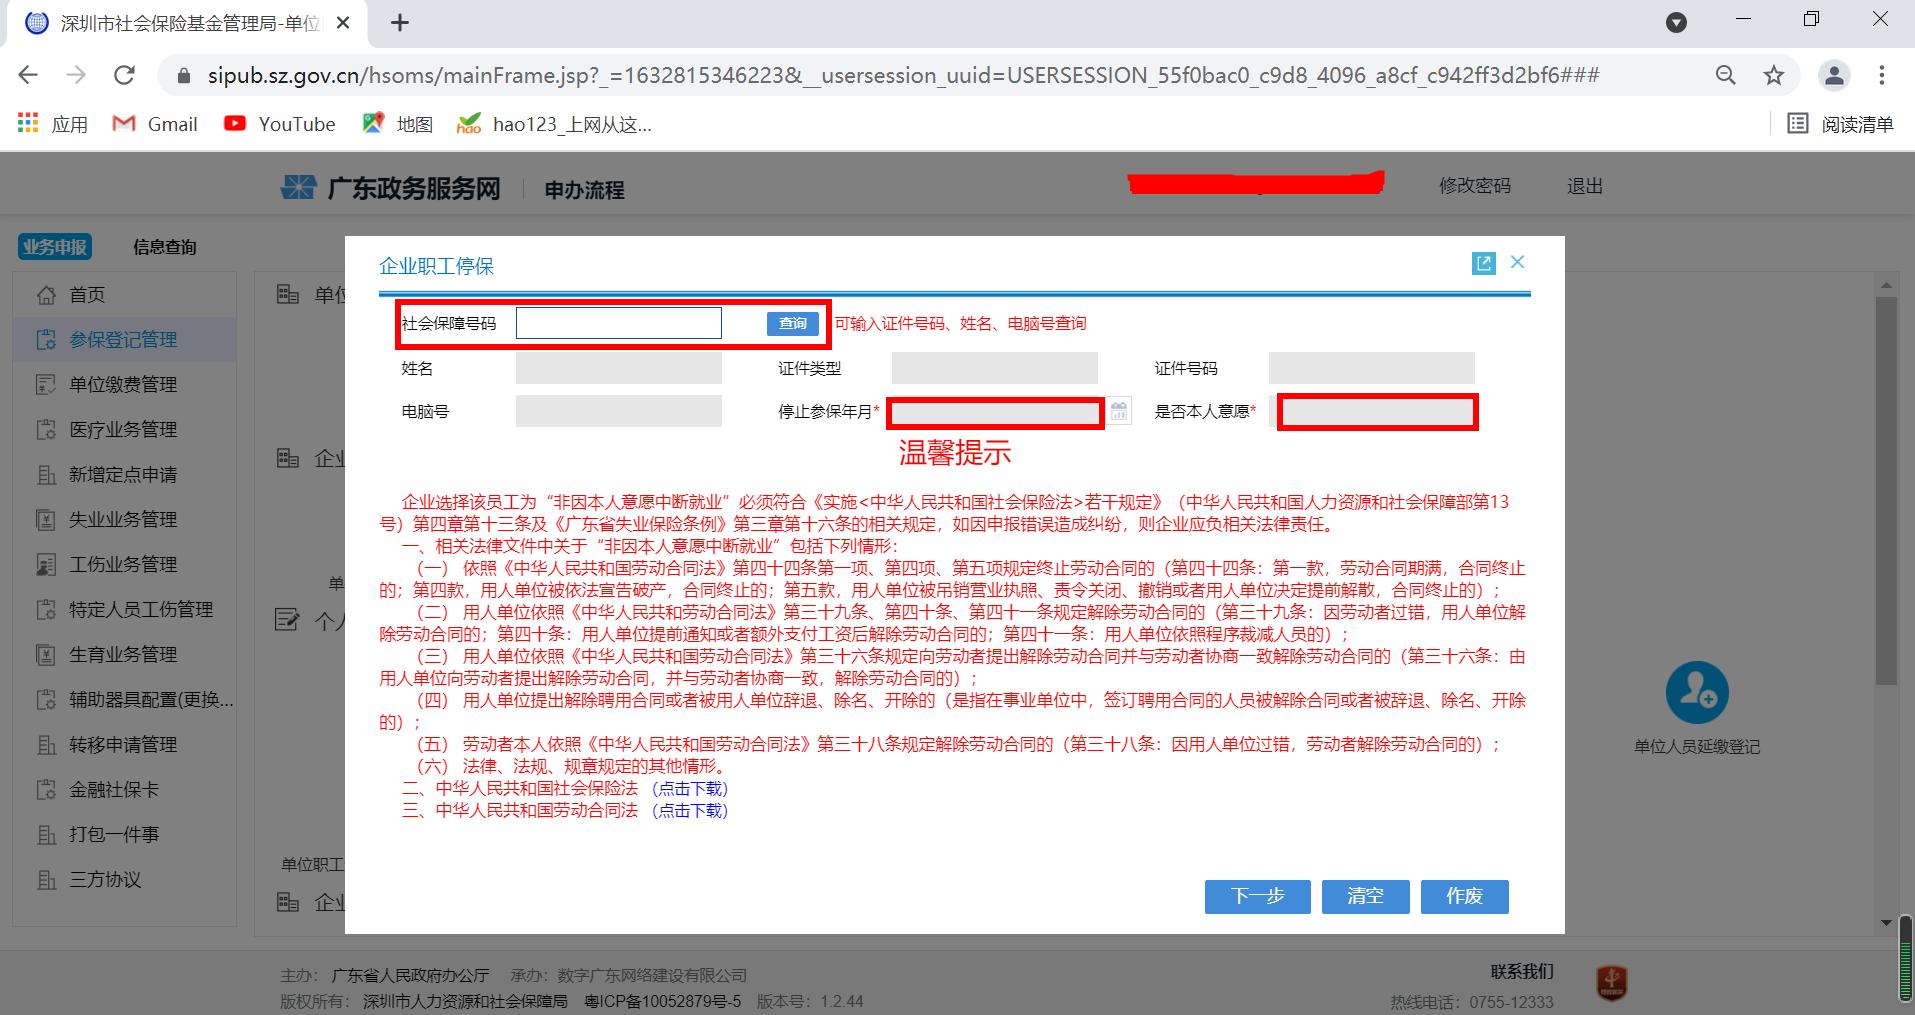Click the 工伤业务管理 sidebar icon
1915x1015 pixels.
pos(47,564)
